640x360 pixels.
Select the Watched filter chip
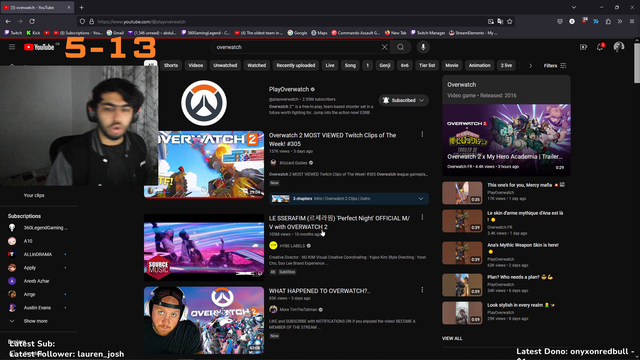[256, 65]
